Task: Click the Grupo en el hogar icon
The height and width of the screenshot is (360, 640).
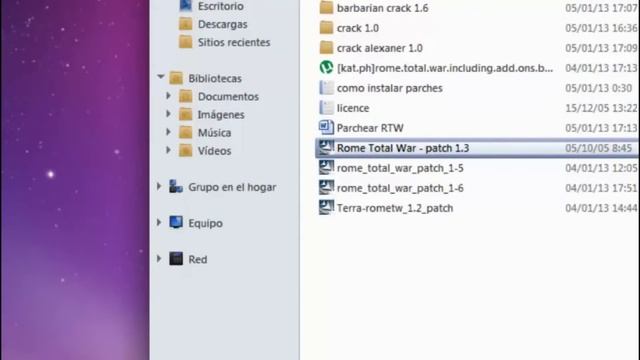Action: point(176,187)
